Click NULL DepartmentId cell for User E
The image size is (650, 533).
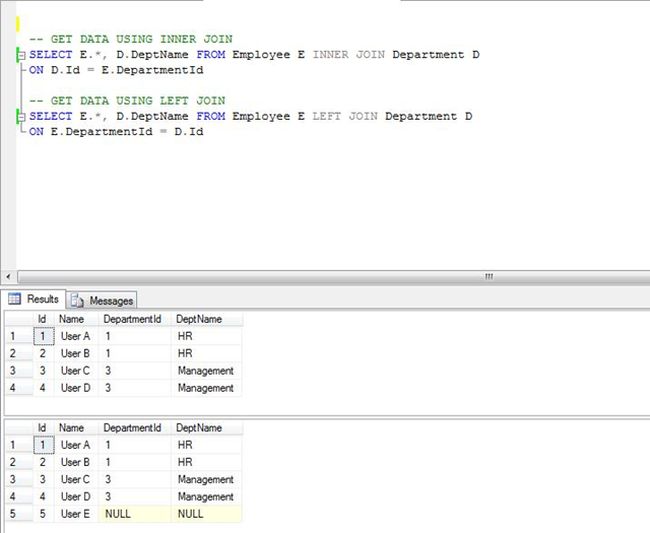(x=135, y=514)
